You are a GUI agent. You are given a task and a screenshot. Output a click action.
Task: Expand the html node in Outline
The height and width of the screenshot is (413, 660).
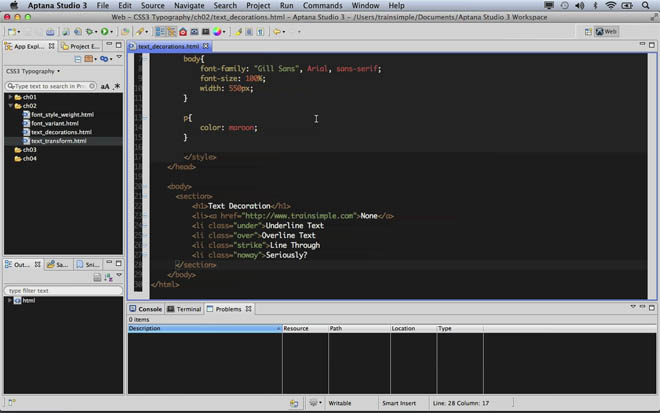(10, 300)
